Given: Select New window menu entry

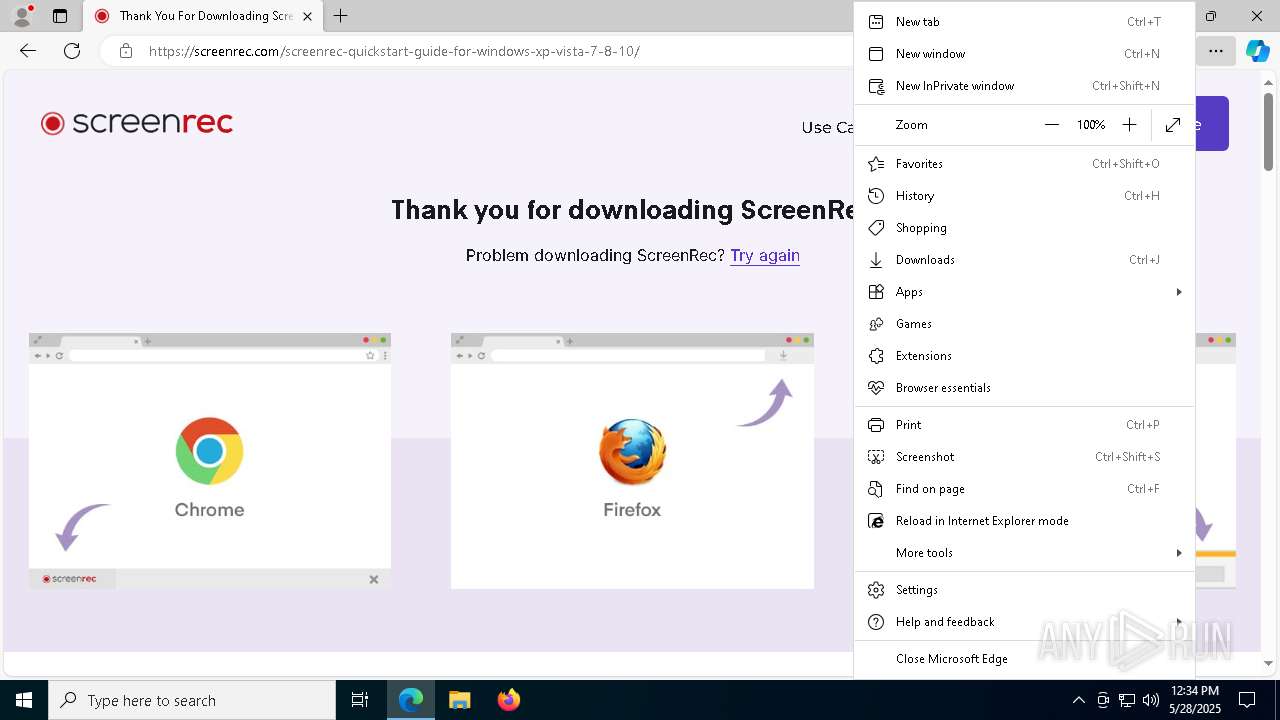Looking at the screenshot, I should (1024, 54).
